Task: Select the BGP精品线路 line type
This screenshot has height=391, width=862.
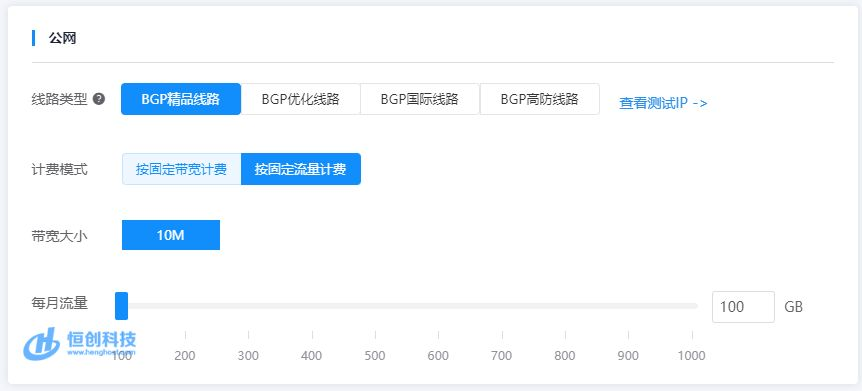Action: click(181, 99)
